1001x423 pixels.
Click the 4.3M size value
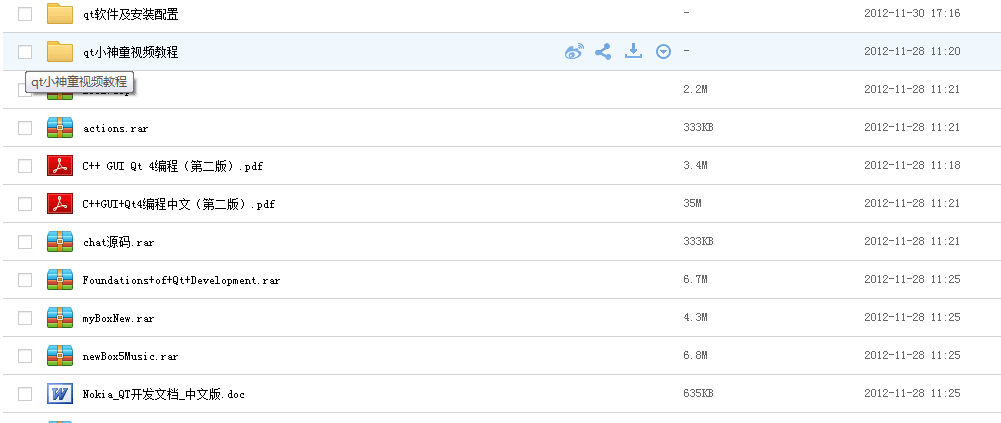pyautogui.click(x=695, y=317)
